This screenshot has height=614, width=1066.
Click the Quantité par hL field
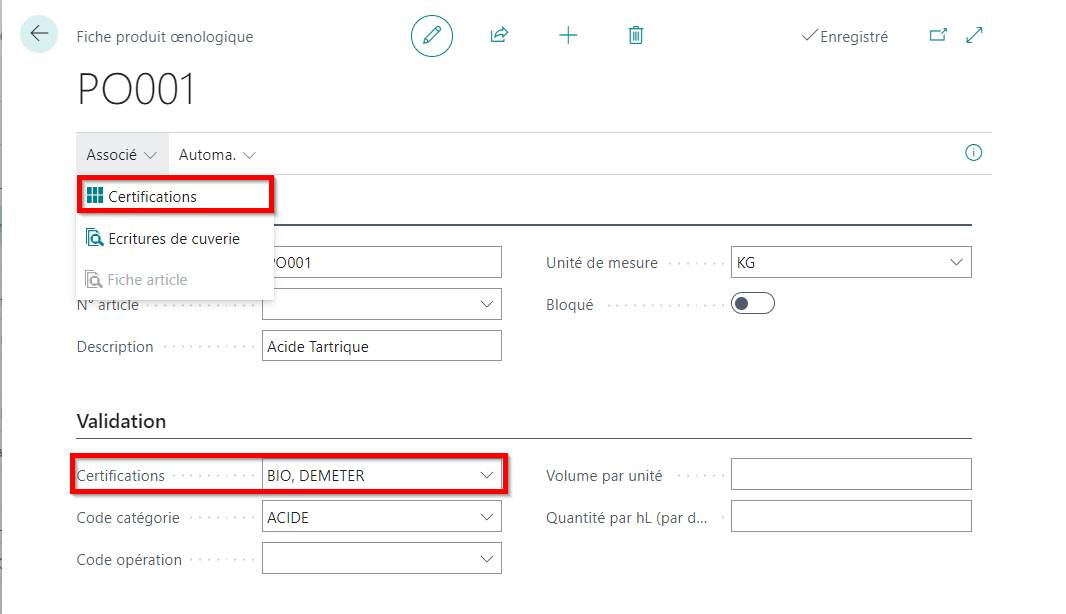(x=851, y=517)
